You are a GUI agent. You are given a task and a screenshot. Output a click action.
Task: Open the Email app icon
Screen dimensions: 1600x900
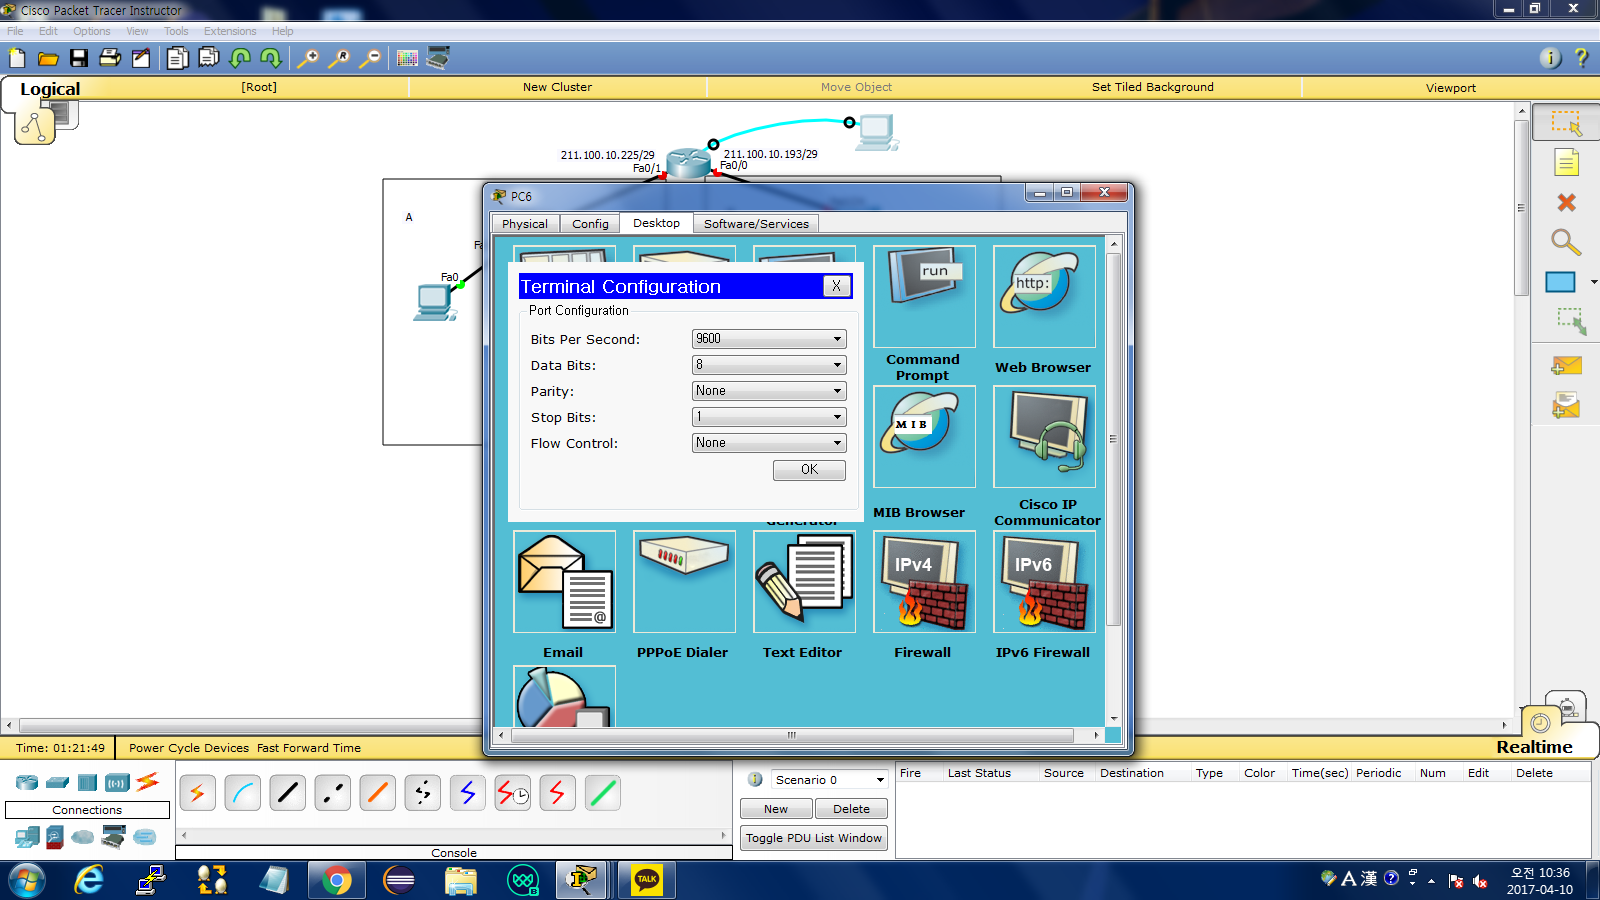tap(564, 582)
